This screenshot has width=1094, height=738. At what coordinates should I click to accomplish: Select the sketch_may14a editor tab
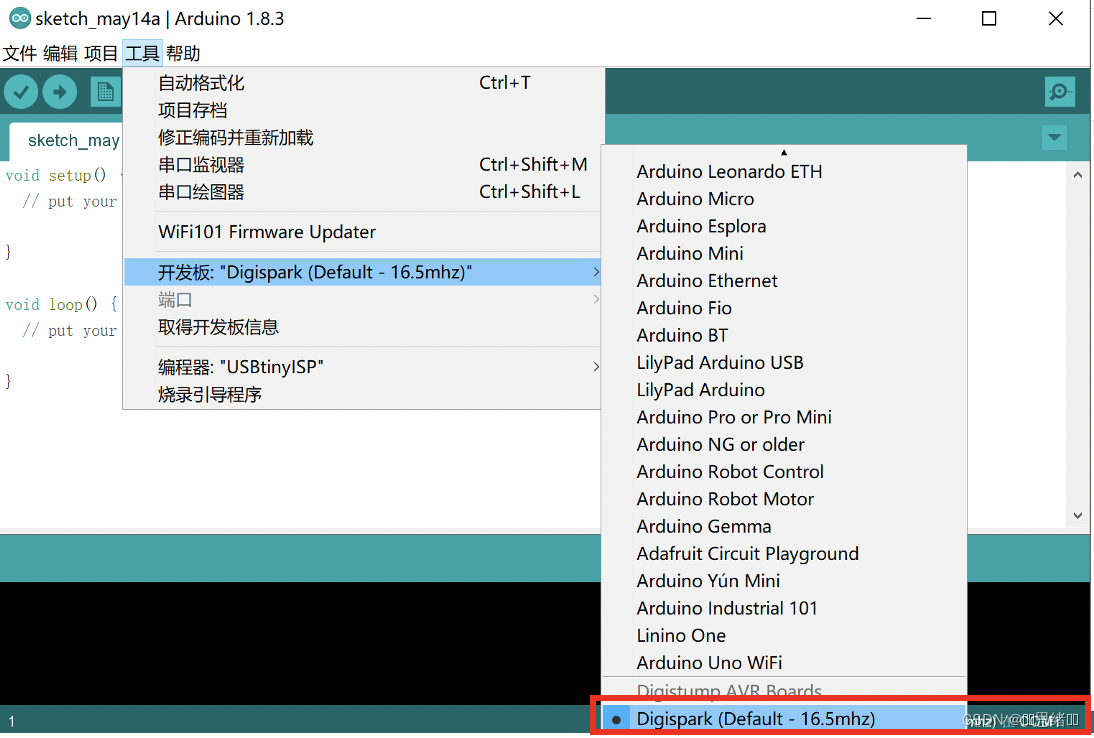pyautogui.click(x=66, y=140)
